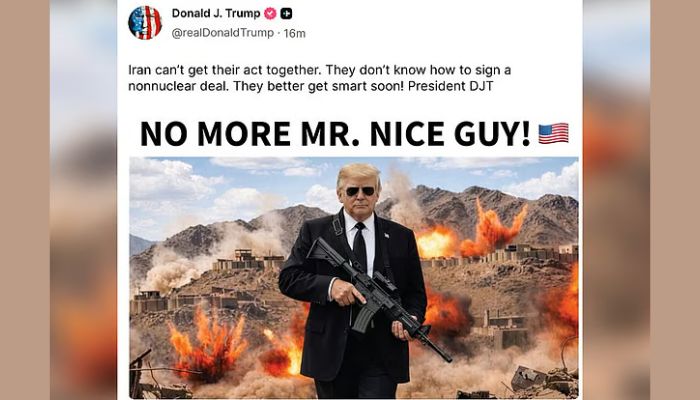Click the black necktie in the image
700x400 pixels.
360,247
